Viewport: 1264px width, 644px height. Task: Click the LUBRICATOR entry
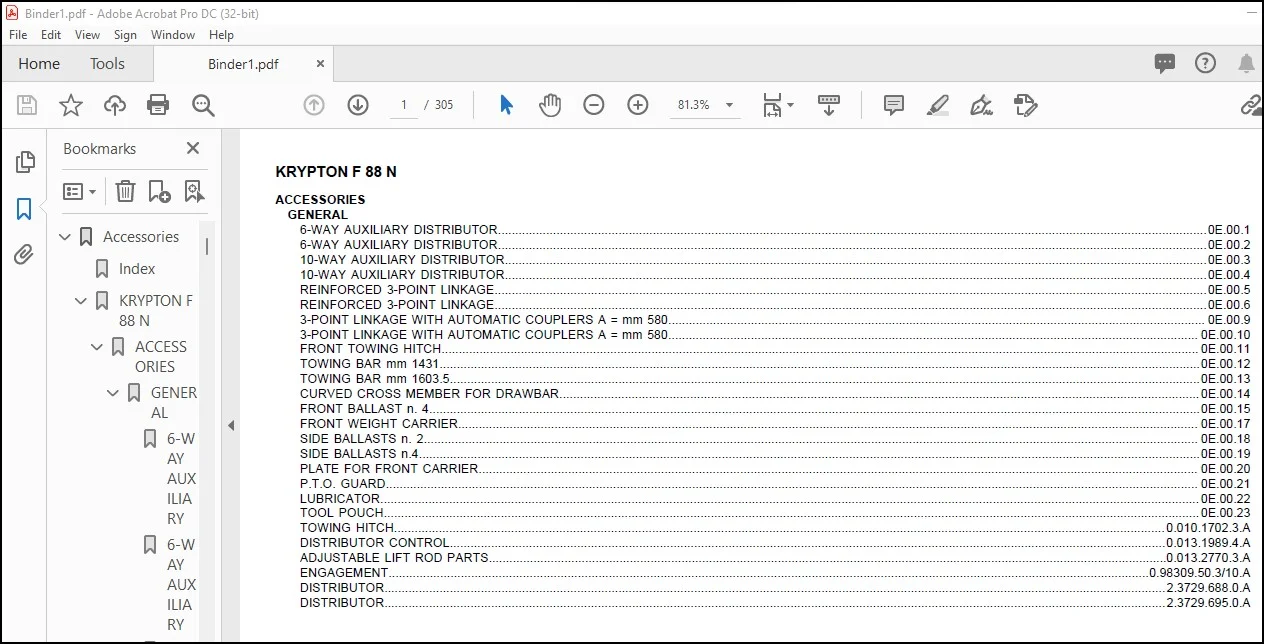click(775, 498)
